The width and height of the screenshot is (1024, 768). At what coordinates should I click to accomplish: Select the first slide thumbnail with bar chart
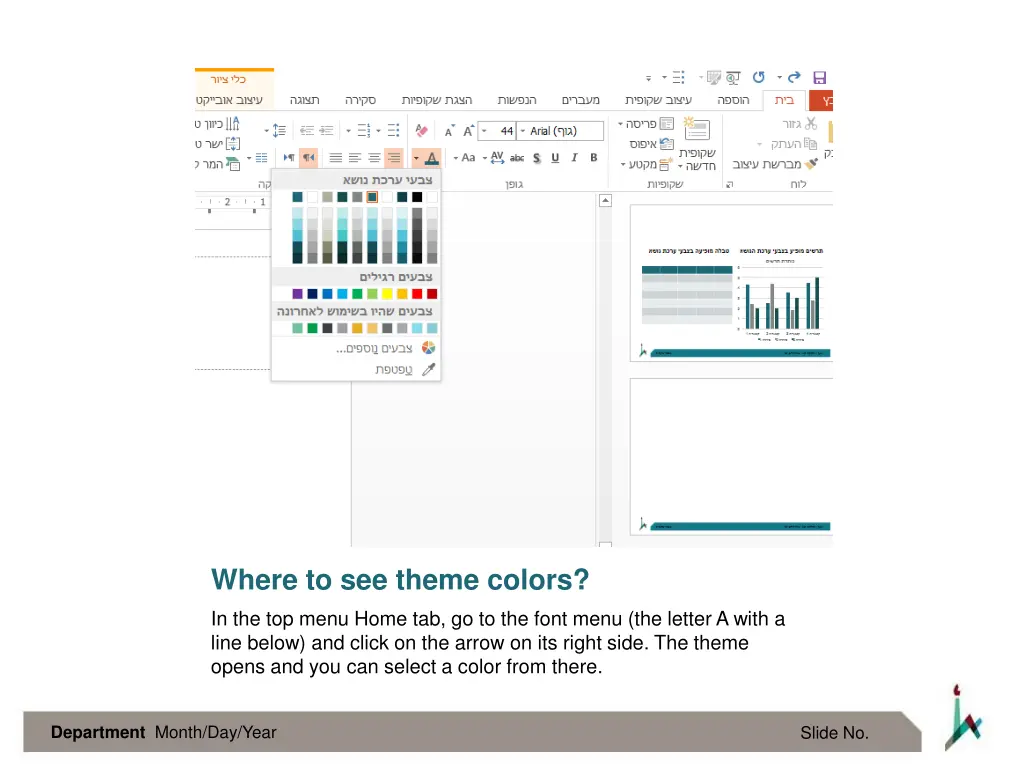[730, 283]
